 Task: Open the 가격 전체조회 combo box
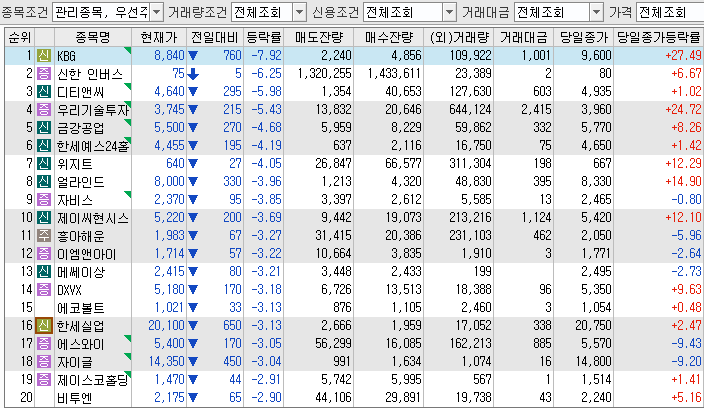click(x=670, y=12)
